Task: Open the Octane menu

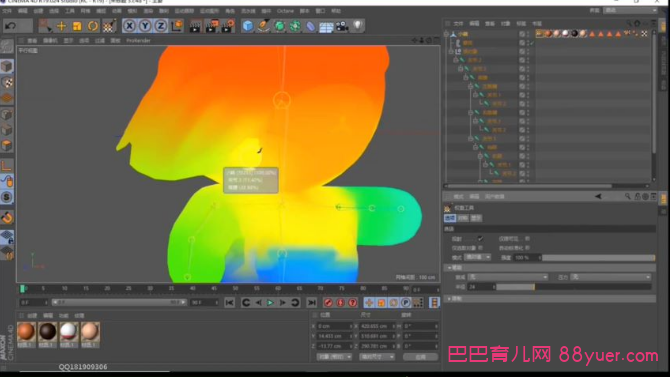Action: (285, 11)
